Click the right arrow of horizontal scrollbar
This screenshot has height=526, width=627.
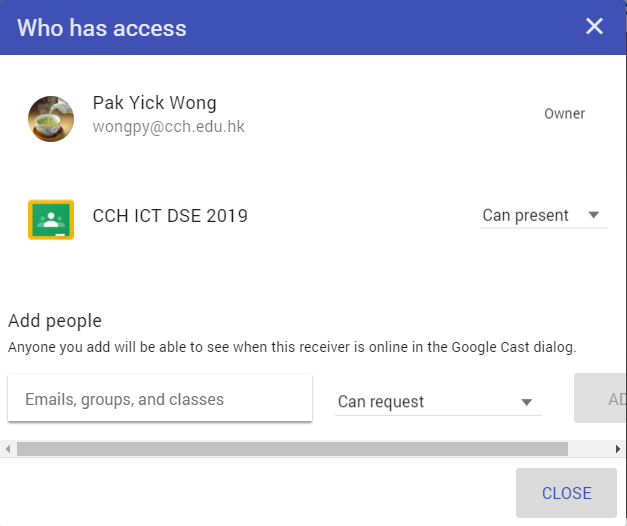[x=619, y=449]
